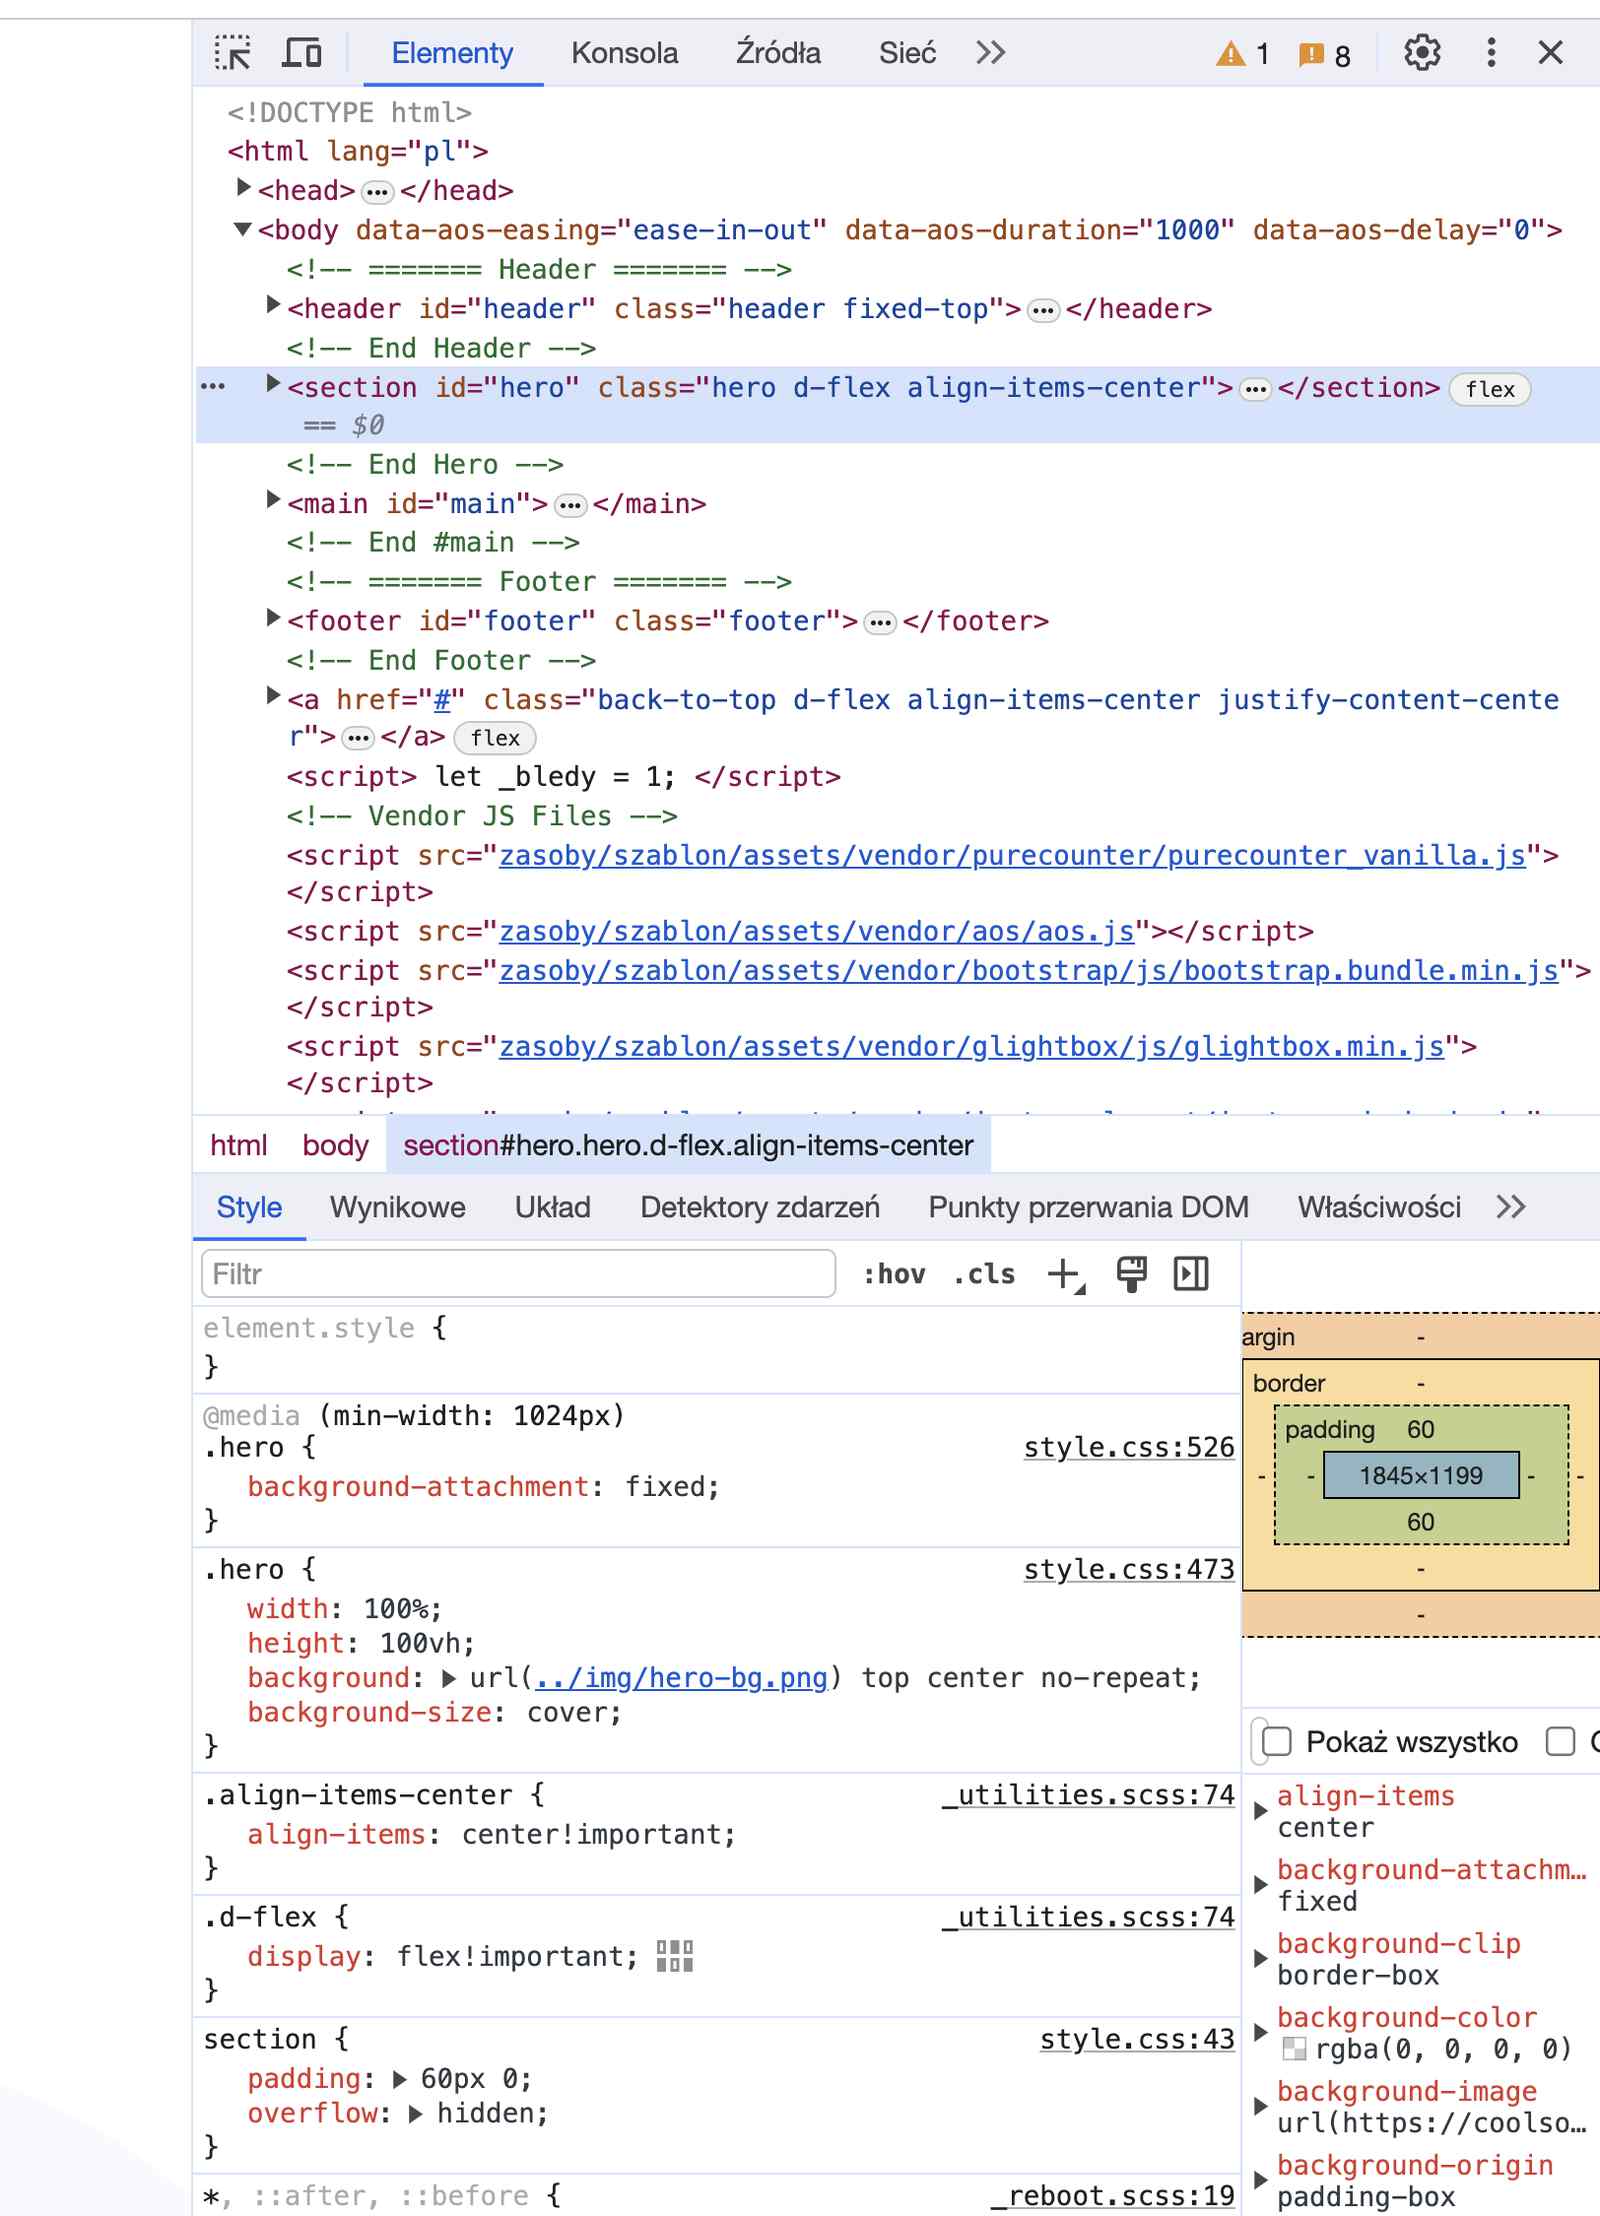Open the Sieć tab
This screenshot has width=1600, height=2216.
pyautogui.click(x=907, y=53)
